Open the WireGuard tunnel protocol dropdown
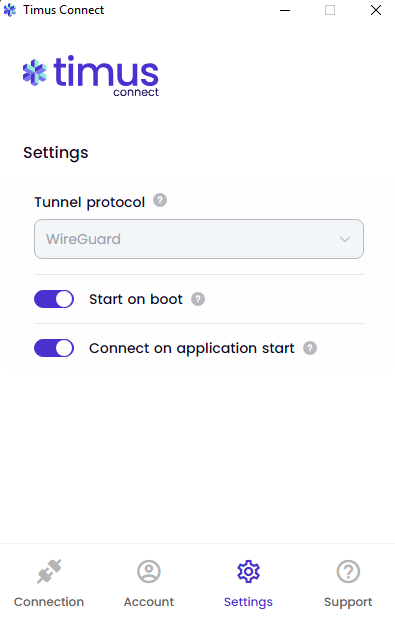Screen dimensions: 395x619 tap(199, 239)
